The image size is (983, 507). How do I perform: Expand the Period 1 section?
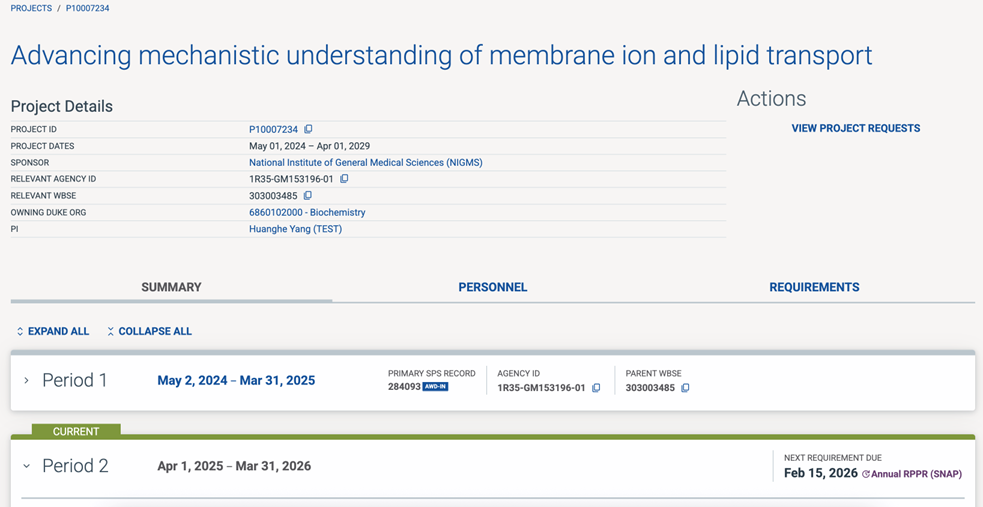(27, 381)
